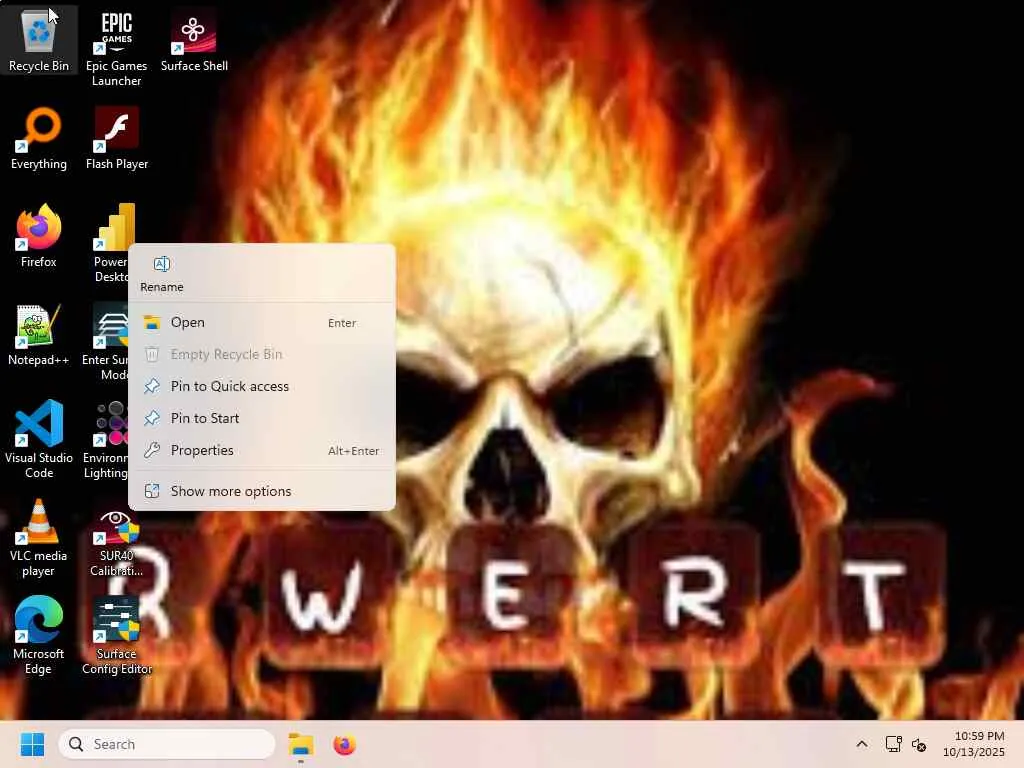Select the Recycle Bin desktop icon
This screenshot has height=768, width=1024.
(x=39, y=39)
